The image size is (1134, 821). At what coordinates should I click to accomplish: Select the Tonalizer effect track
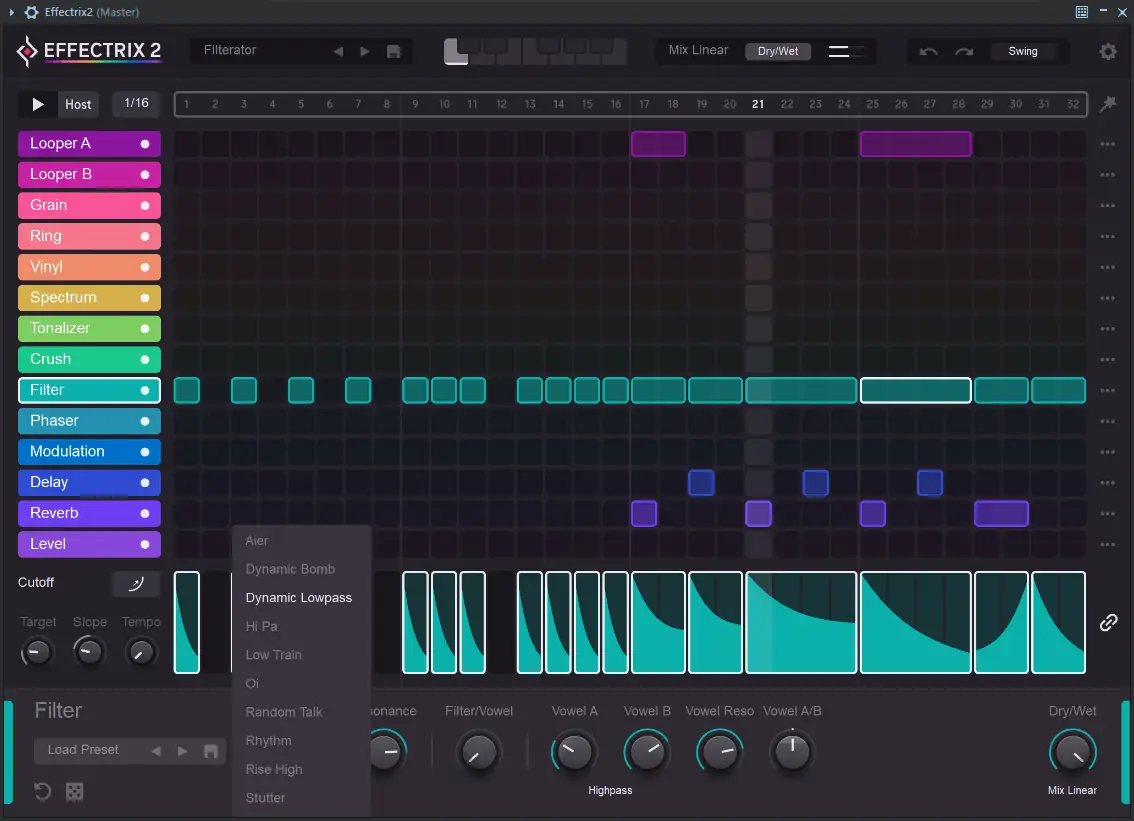tap(89, 328)
